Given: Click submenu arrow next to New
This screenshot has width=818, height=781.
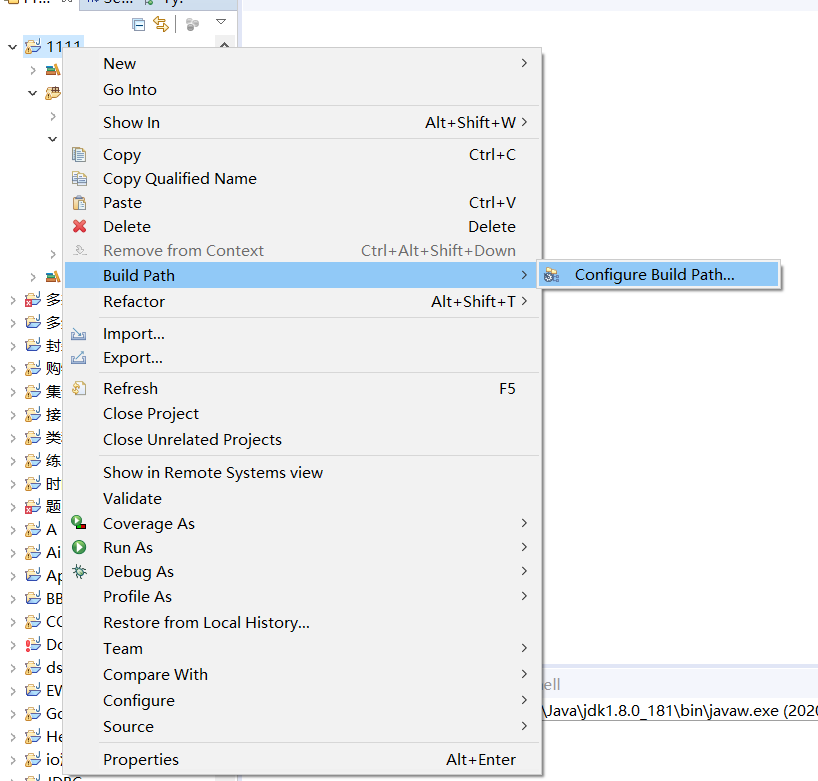Looking at the screenshot, I should (x=524, y=63).
